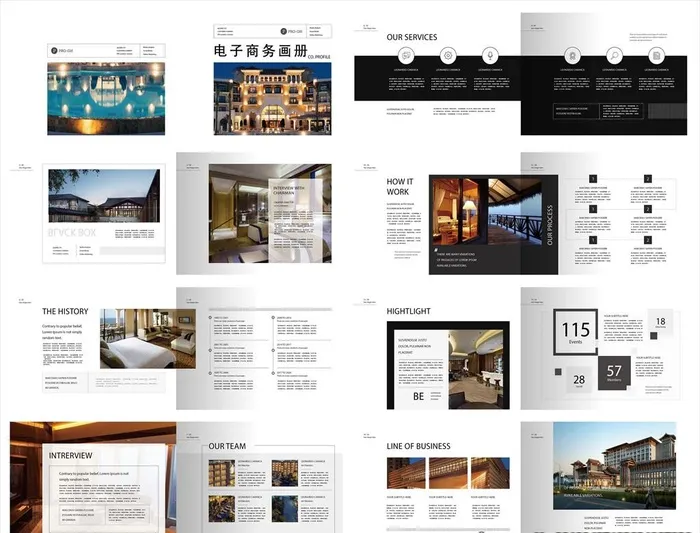Click the magnifier search service icon
This screenshot has width=700, height=533.
615,54
